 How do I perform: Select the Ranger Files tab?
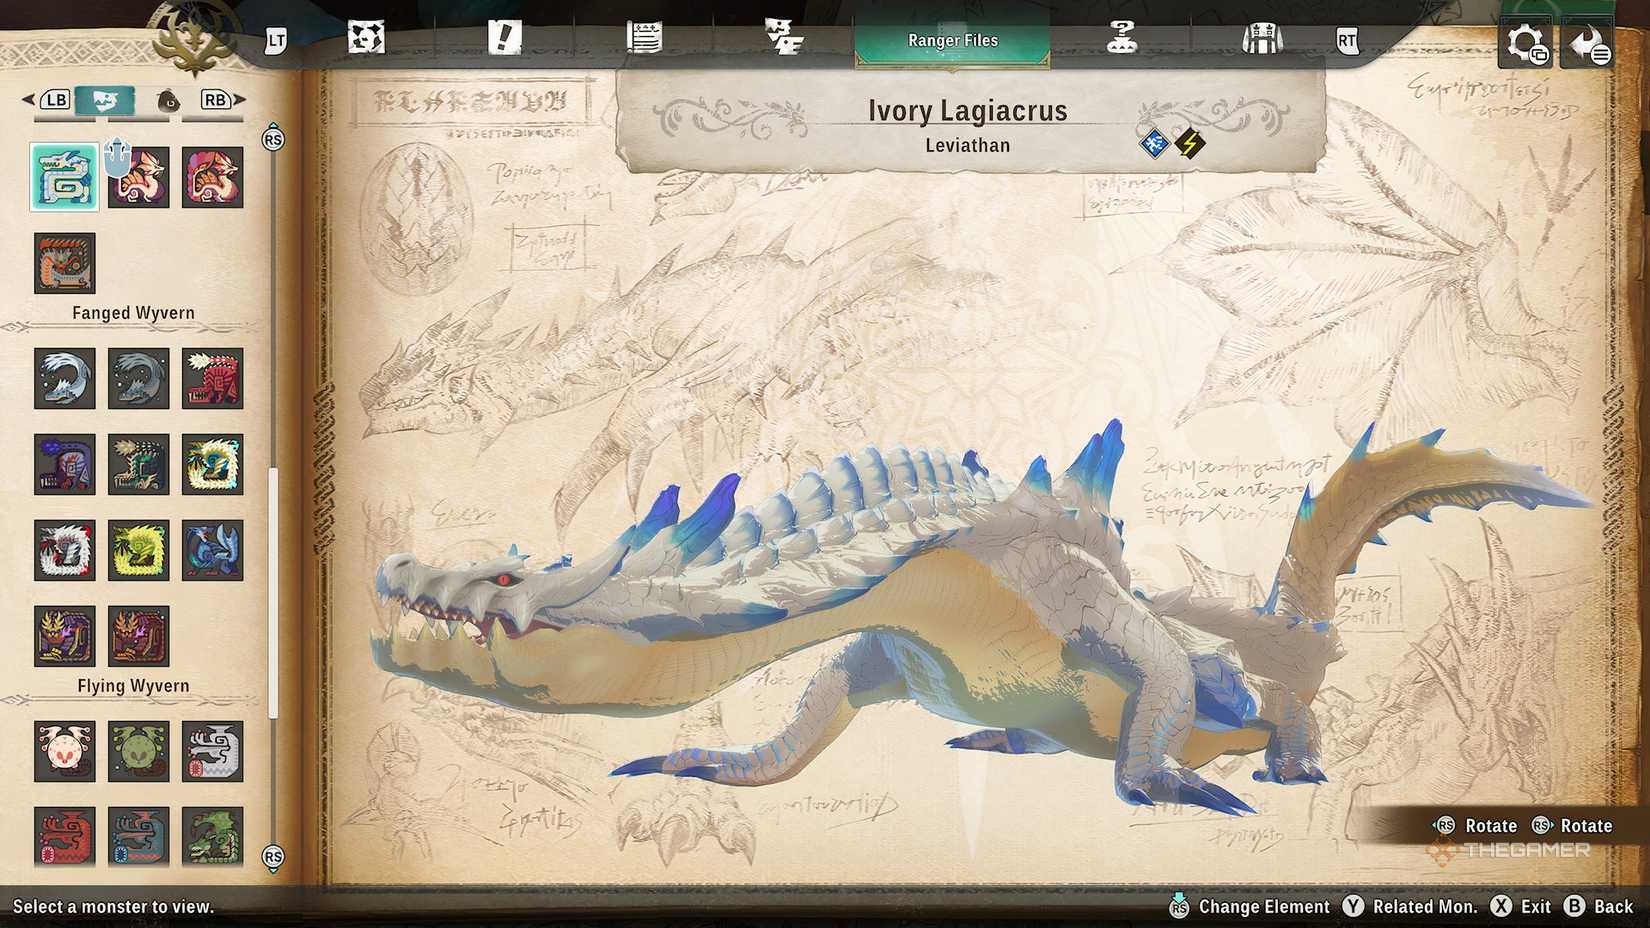click(x=952, y=41)
